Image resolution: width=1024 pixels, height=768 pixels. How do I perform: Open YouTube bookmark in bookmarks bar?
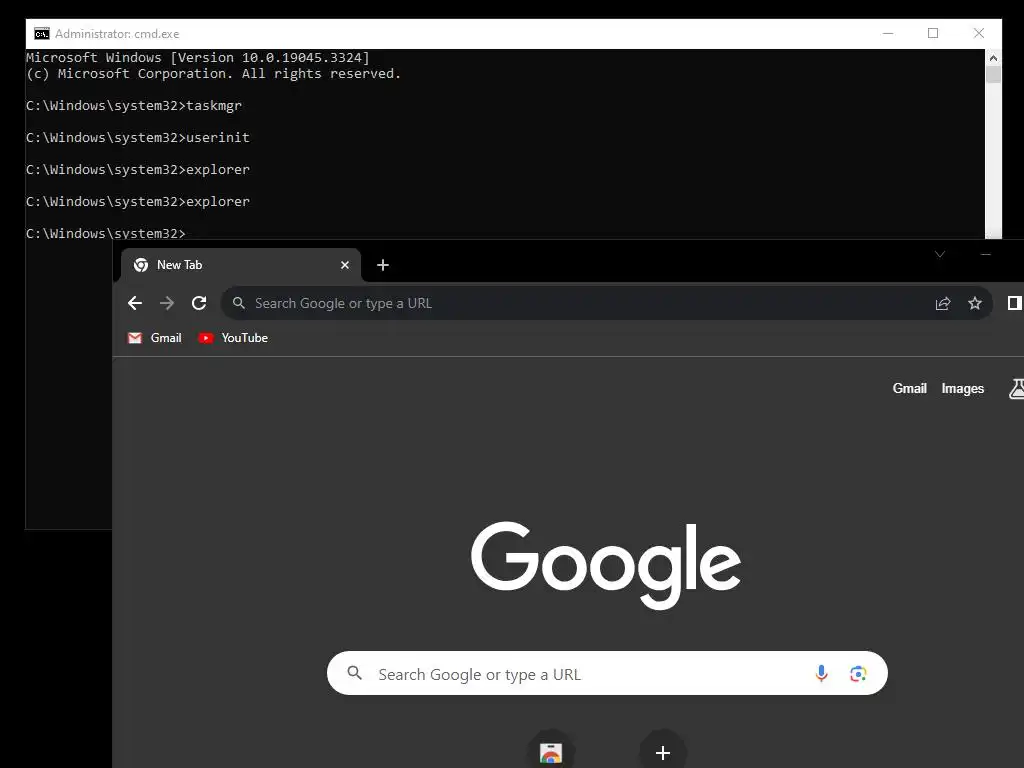point(233,338)
